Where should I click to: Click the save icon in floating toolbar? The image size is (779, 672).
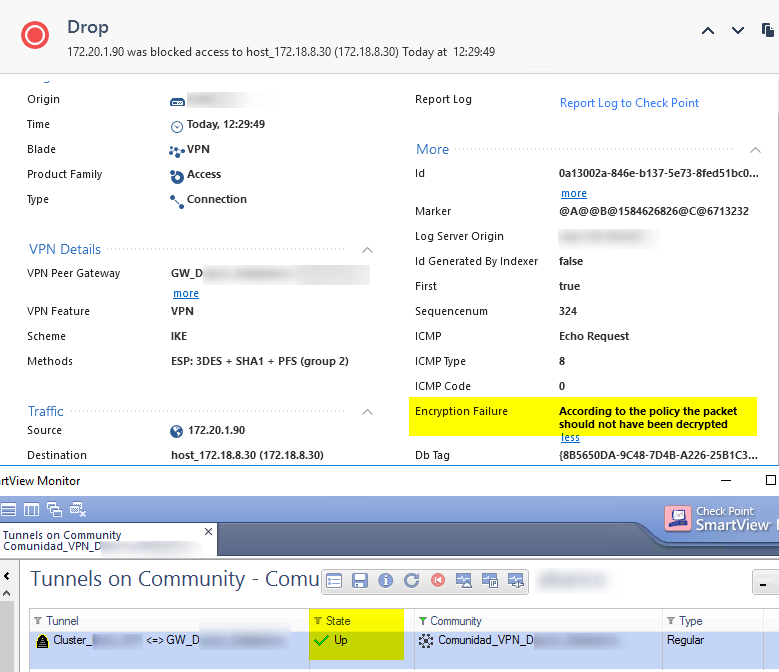point(360,580)
